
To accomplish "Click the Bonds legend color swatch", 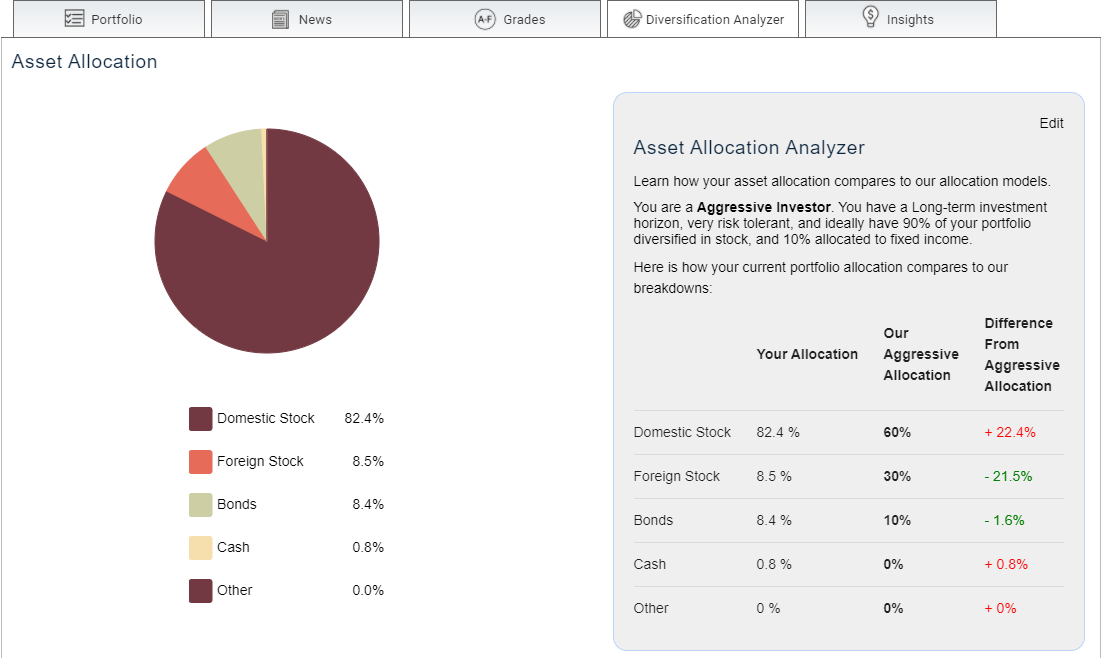I will (x=201, y=504).
